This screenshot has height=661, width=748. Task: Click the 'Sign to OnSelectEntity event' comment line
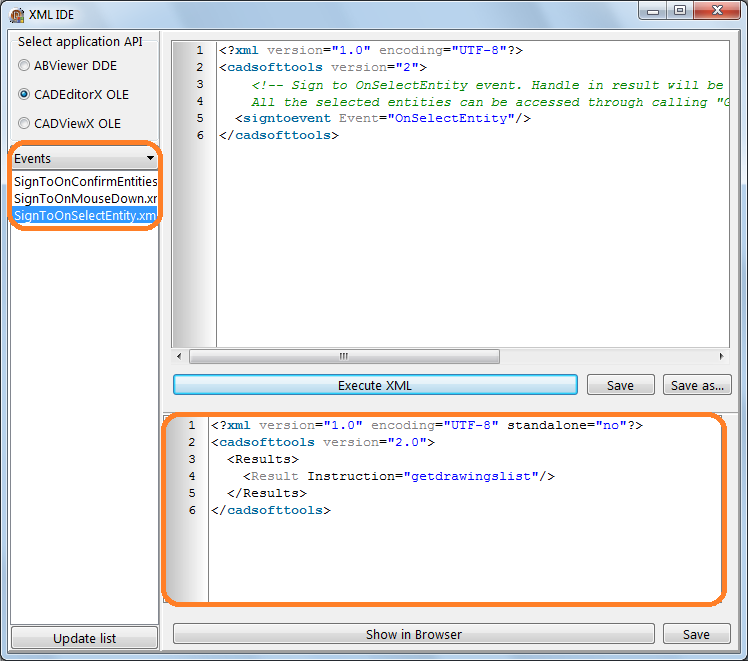pyautogui.click(x=487, y=85)
